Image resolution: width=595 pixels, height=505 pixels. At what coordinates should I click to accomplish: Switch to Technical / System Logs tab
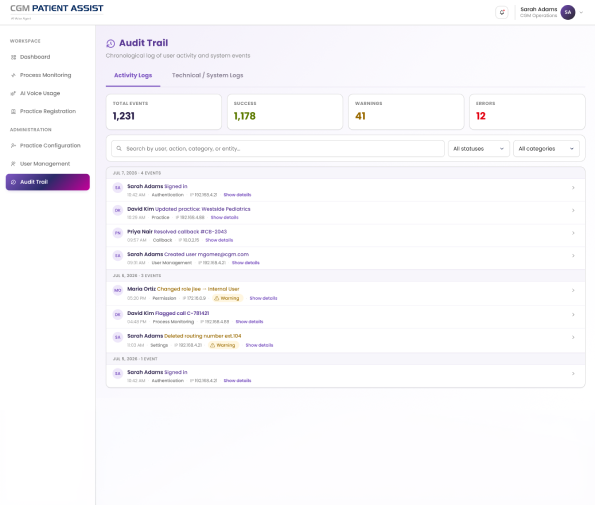(x=208, y=76)
